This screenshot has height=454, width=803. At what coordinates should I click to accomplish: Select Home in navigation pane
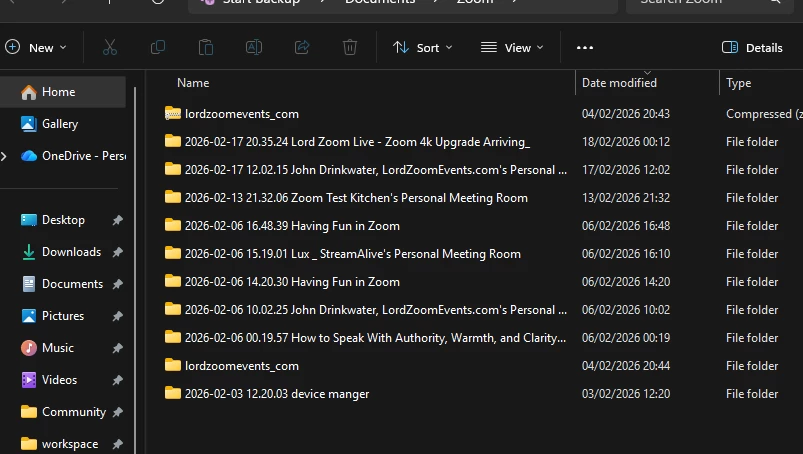coord(62,92)
